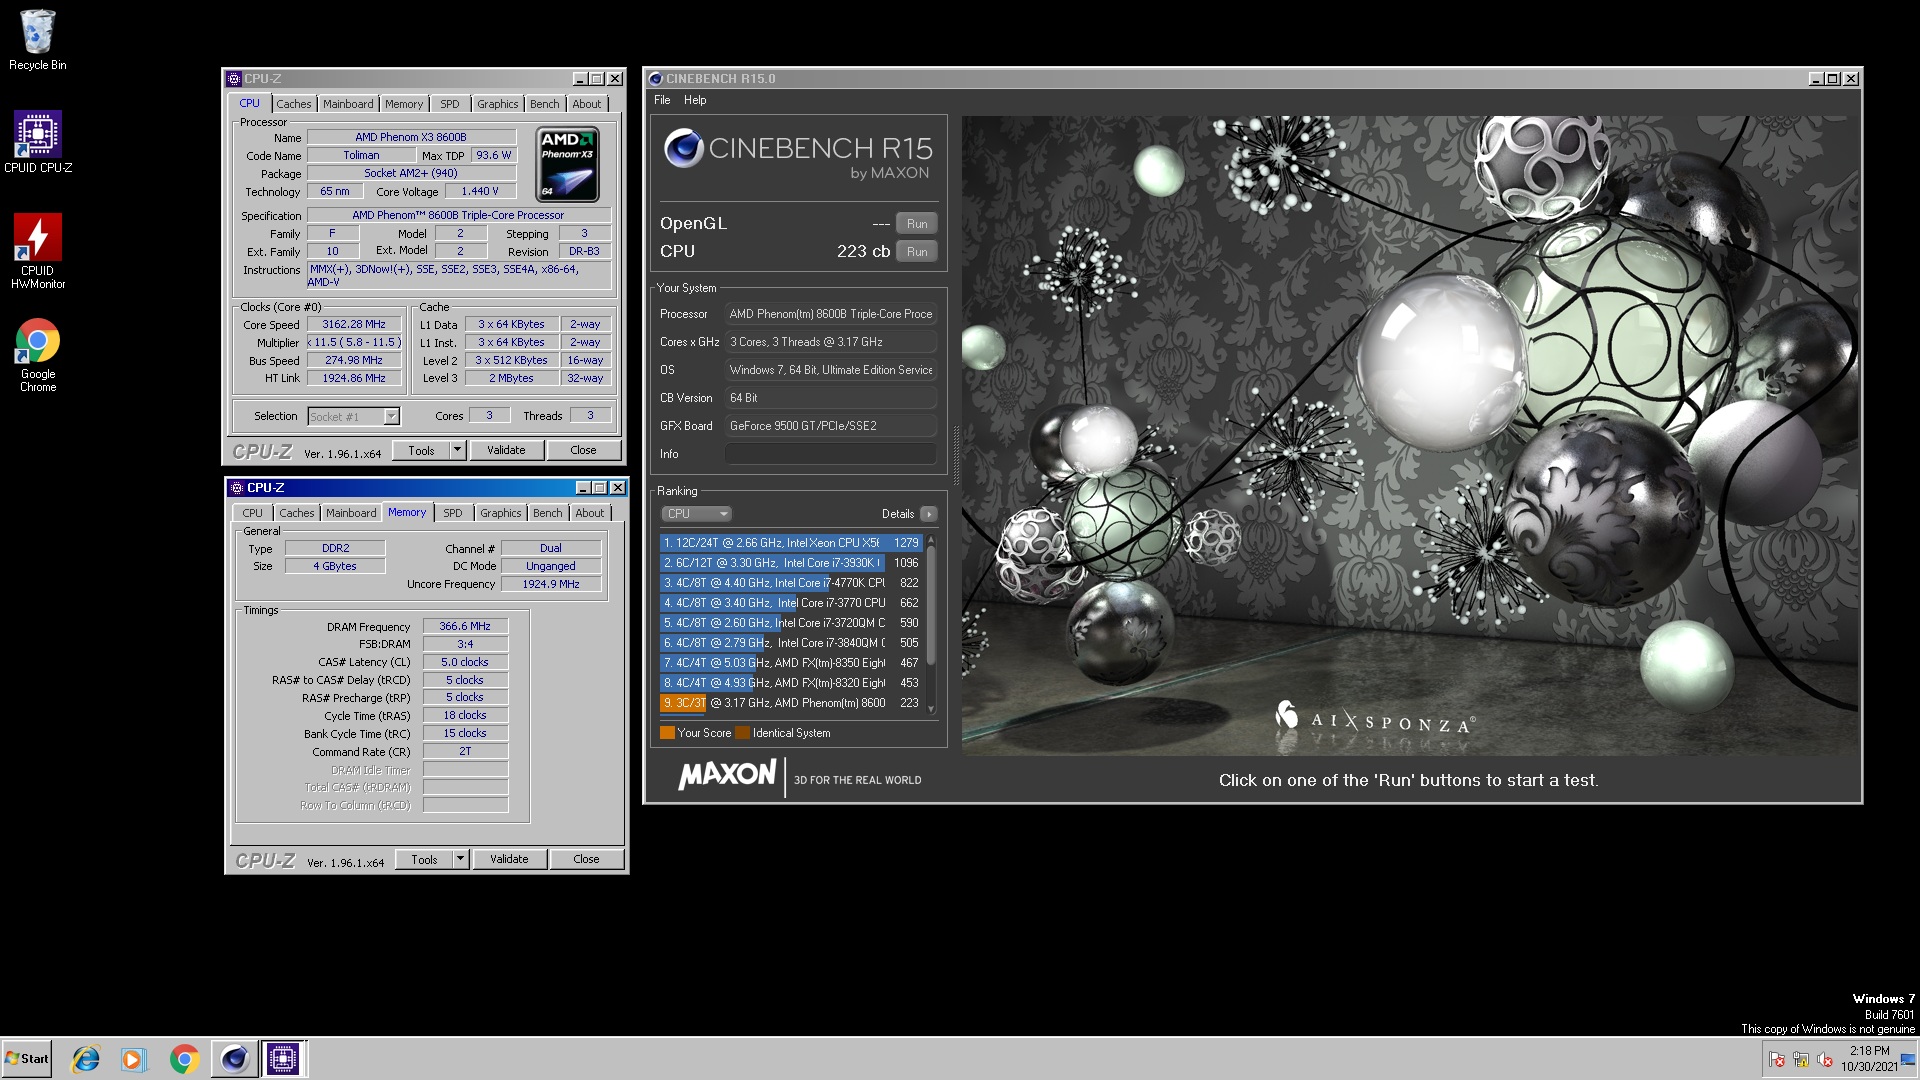Open Windows Media Player from the taskbar
Image resolution: width=1920 pixels, height=1080 pixels.
[133, 1059]
